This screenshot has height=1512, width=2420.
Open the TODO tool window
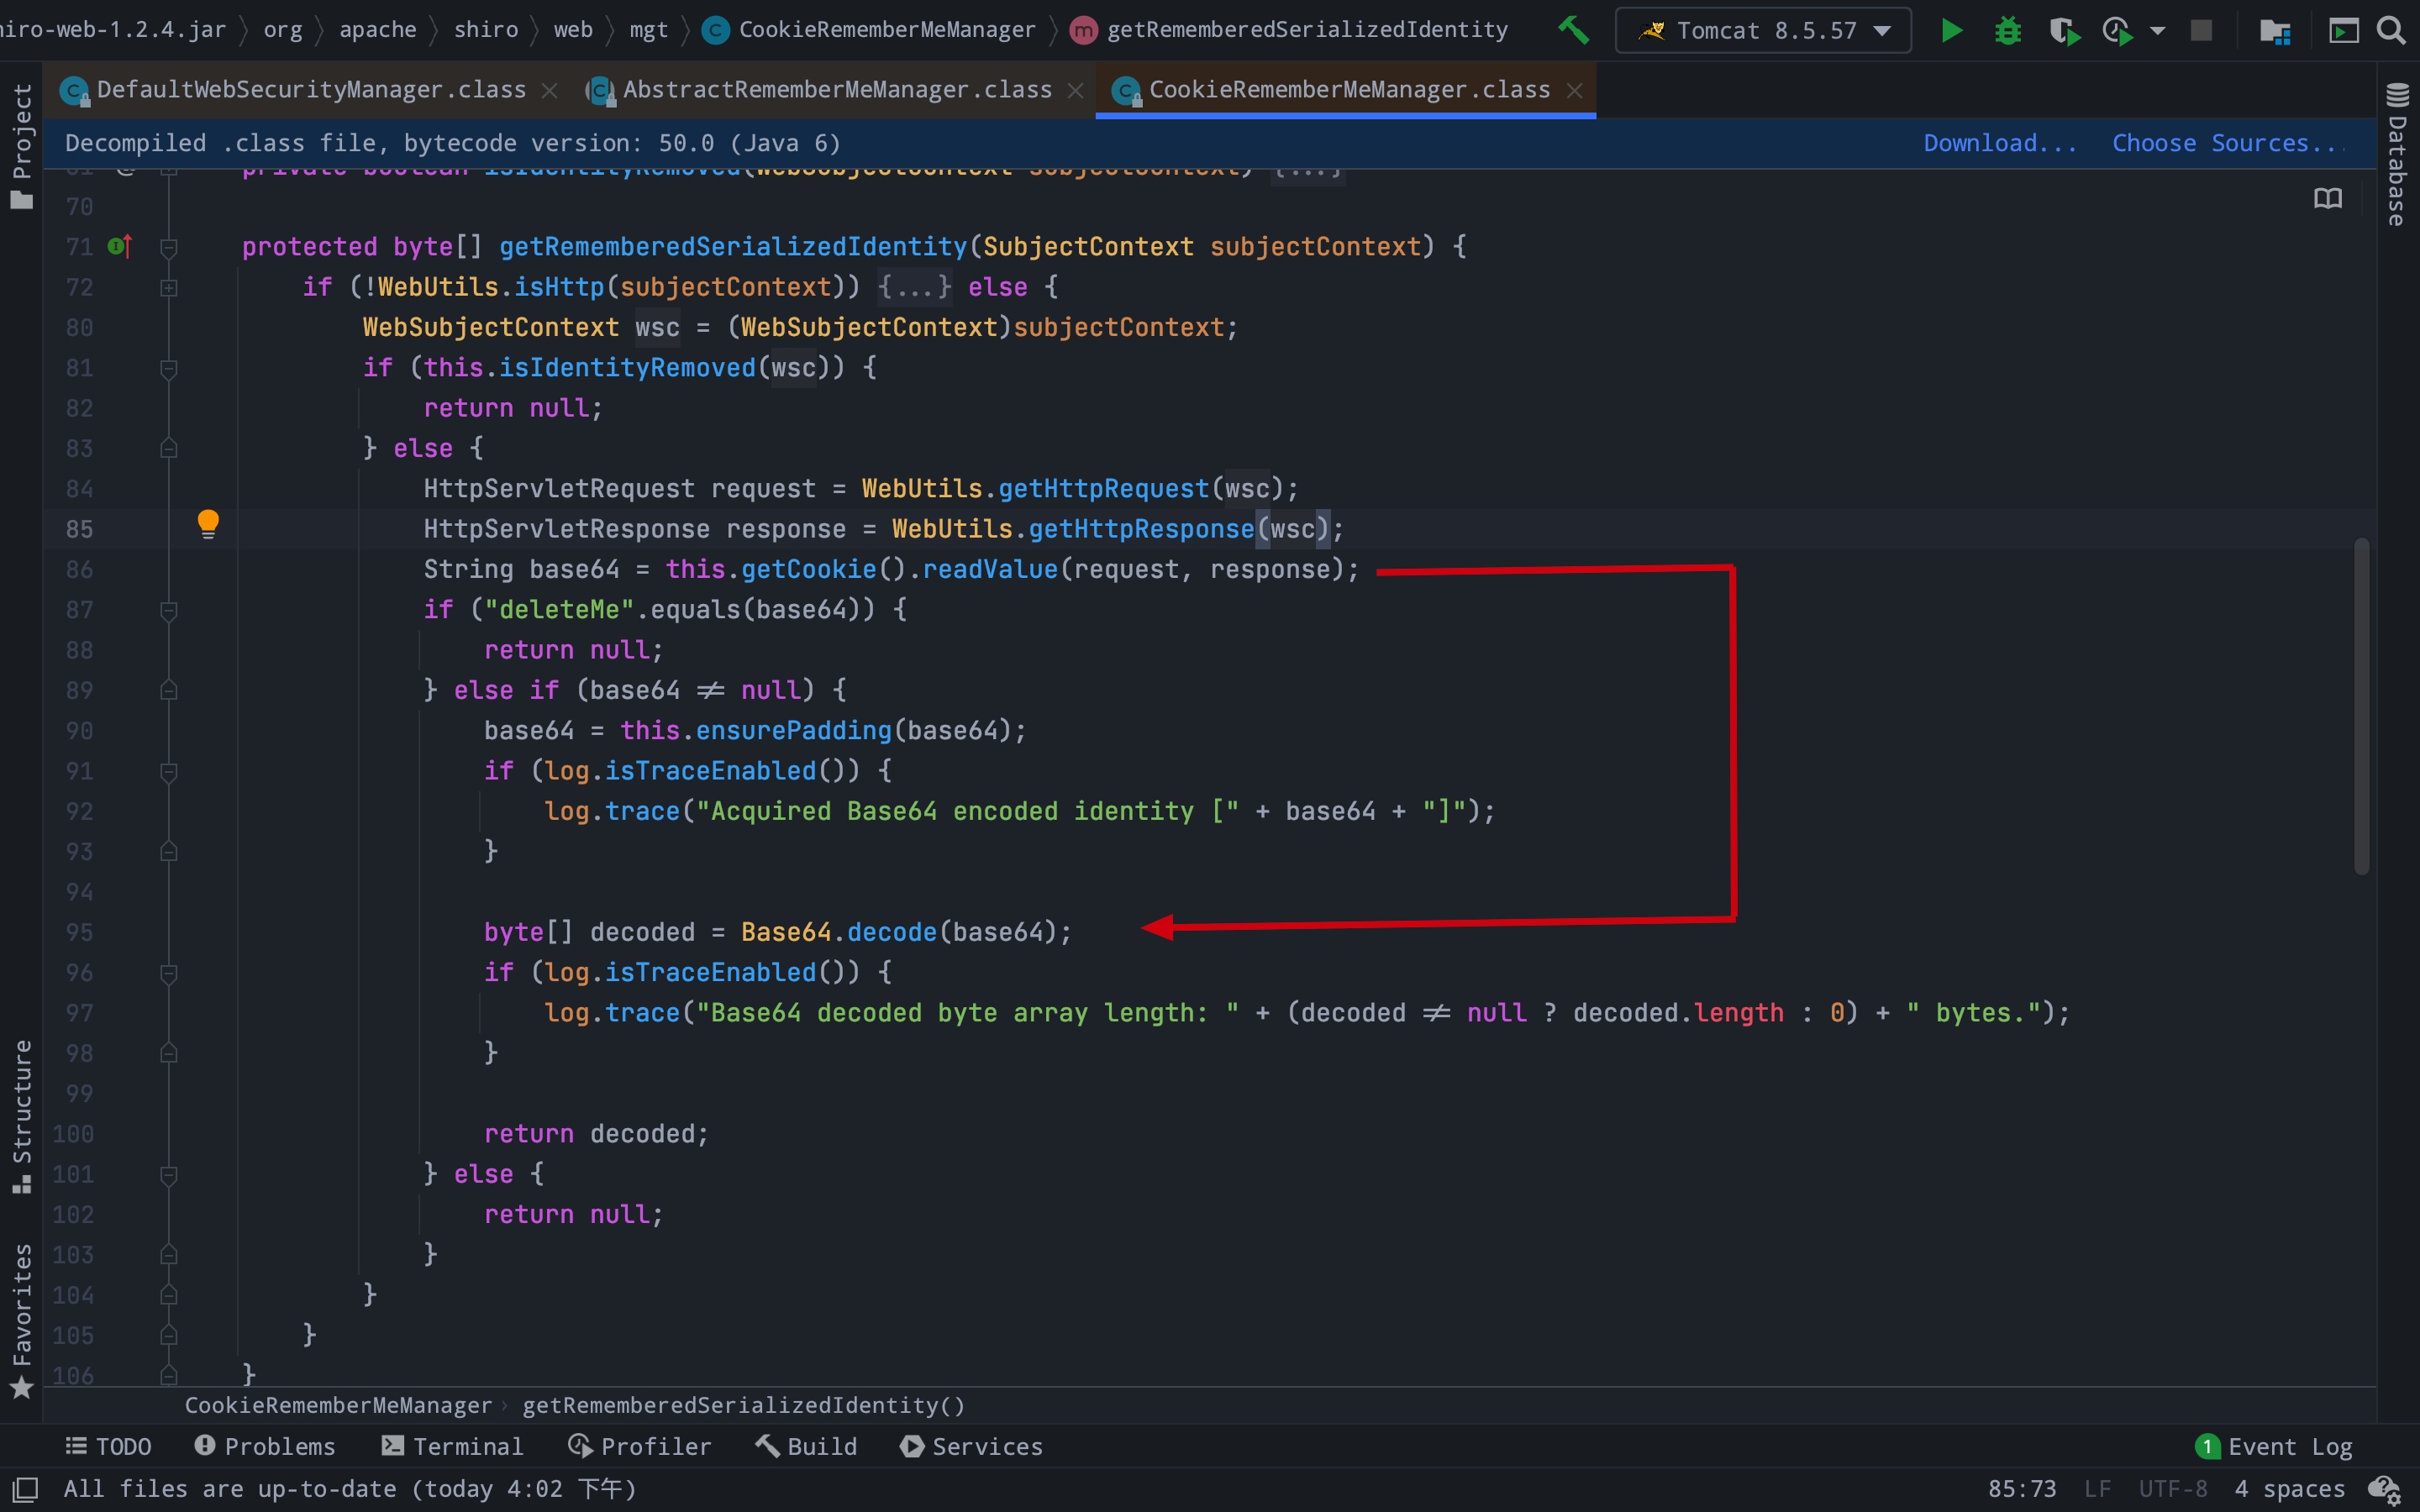(108, 1446)
